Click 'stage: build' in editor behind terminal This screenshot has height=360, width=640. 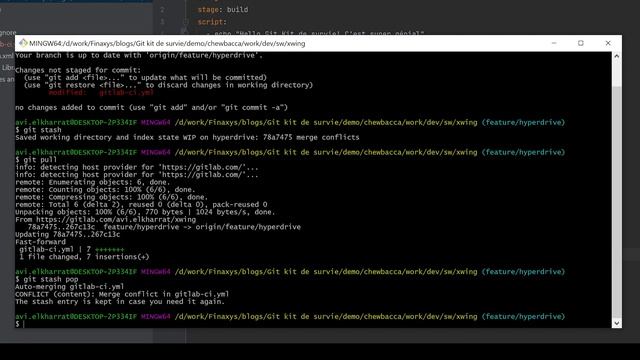click(x=223, y=9)
